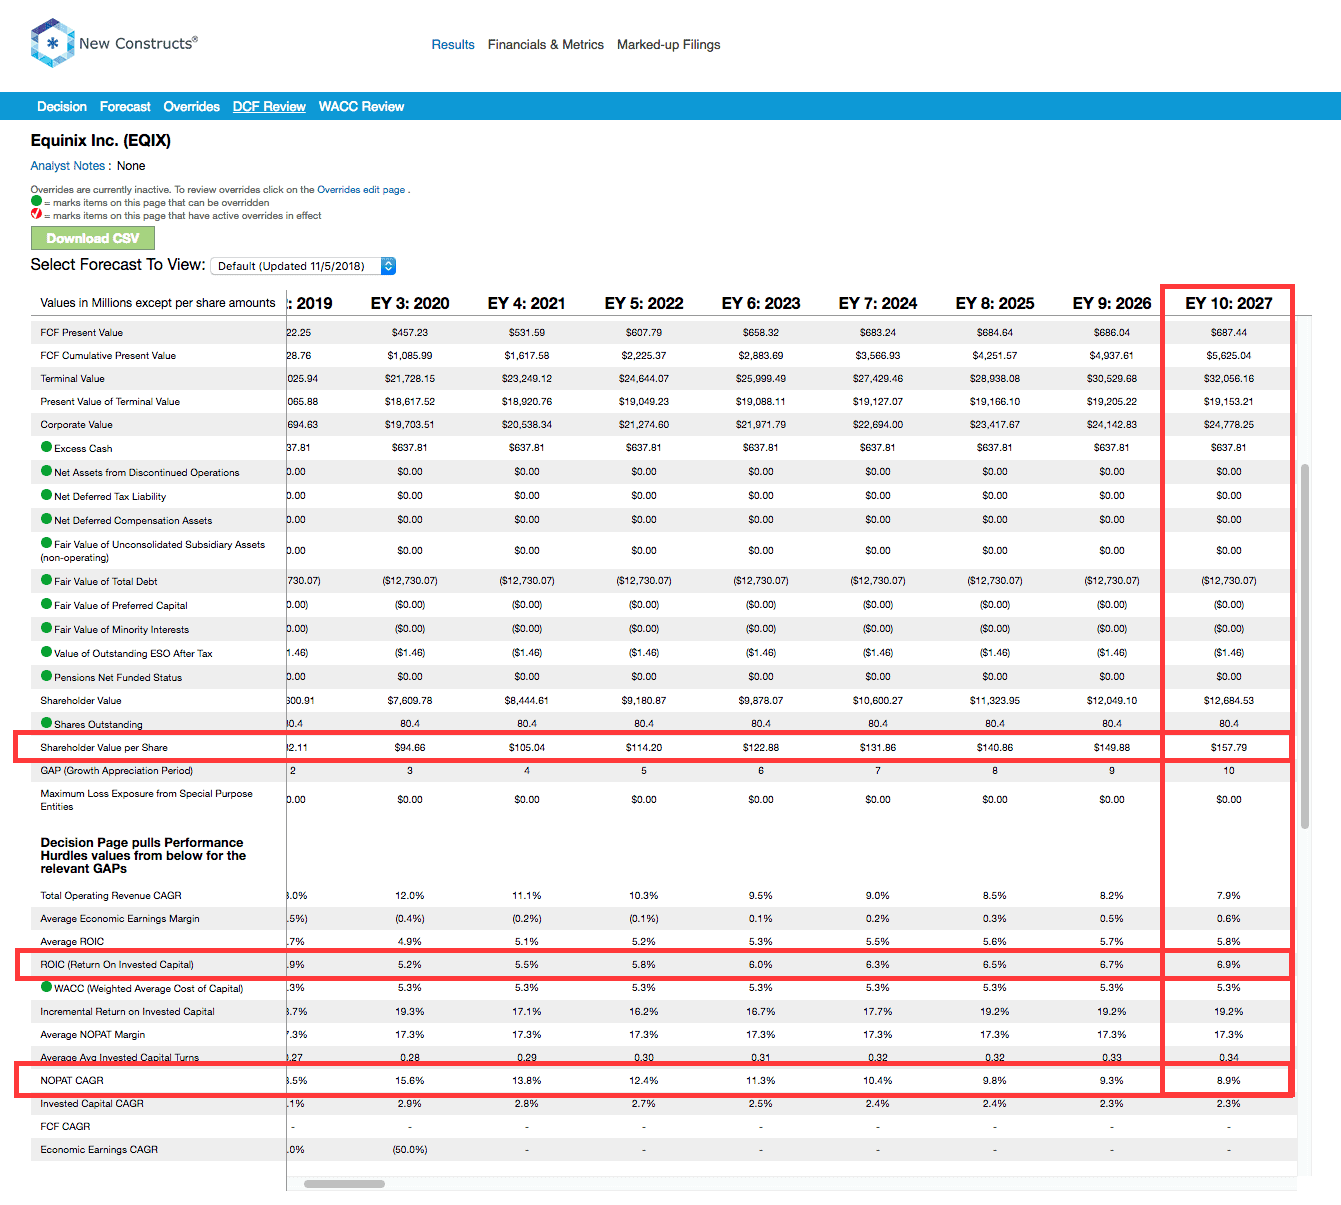The width and height of the screenshot is (1341, 1205).
Task: Click the FCF Cumulative Present Value label
Action: point(108,355)
